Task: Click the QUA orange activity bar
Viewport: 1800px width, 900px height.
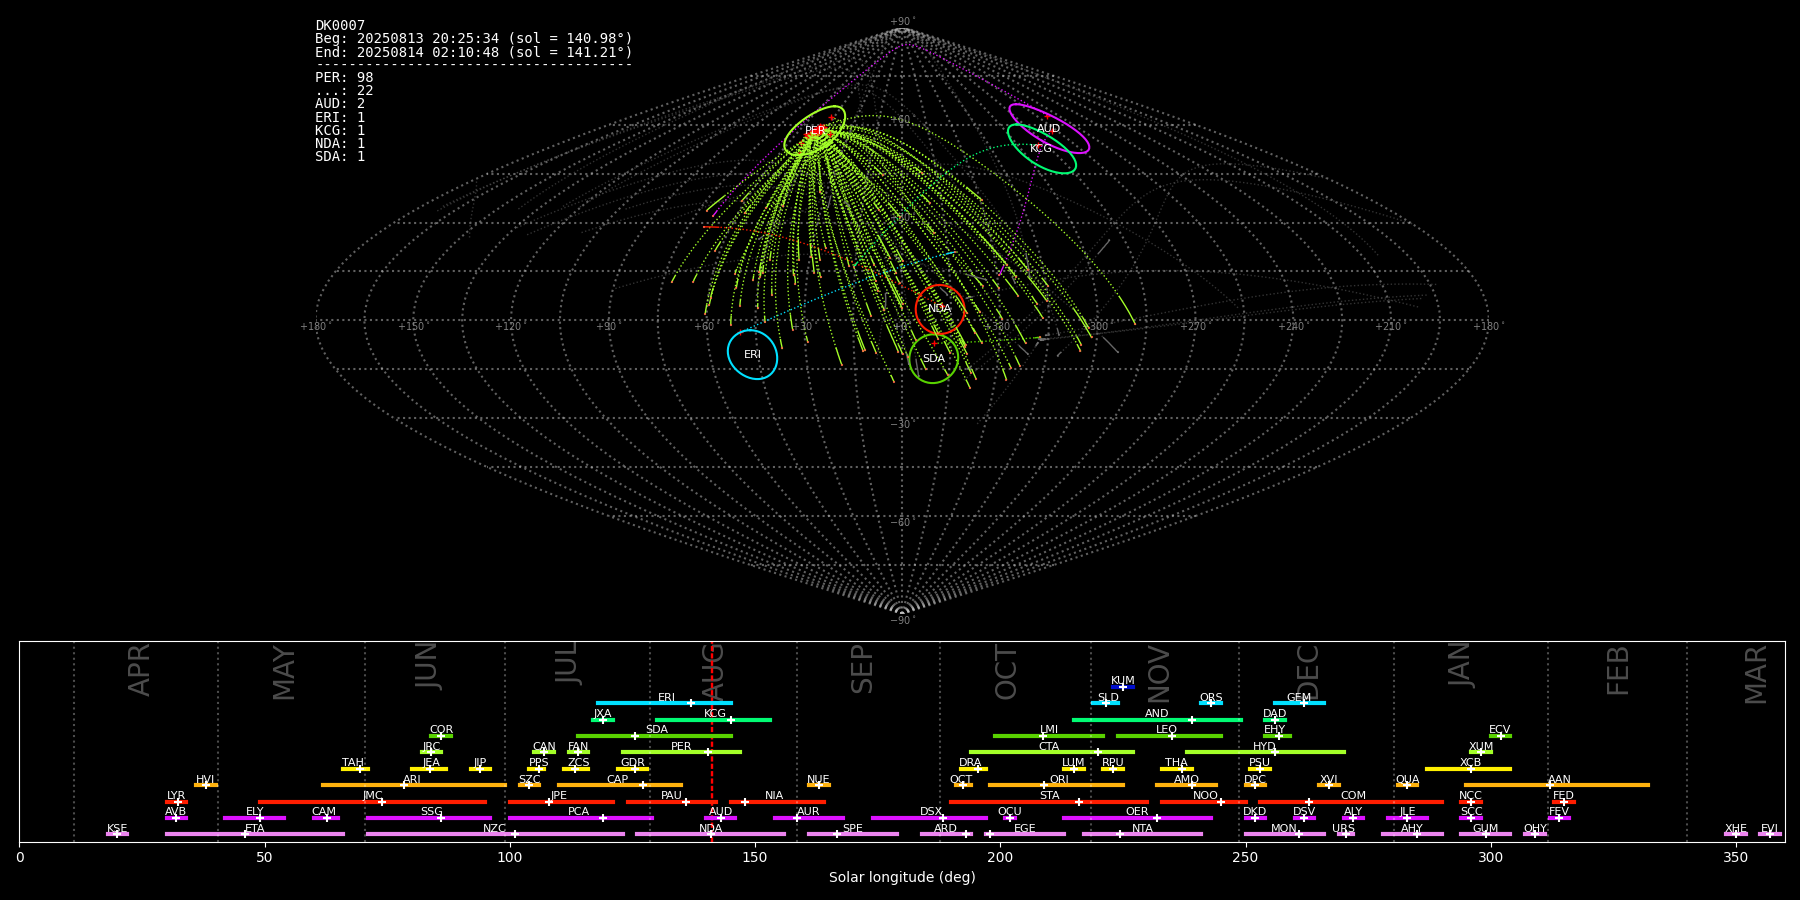Action: pyautogui.click(x=1407, y=785)
